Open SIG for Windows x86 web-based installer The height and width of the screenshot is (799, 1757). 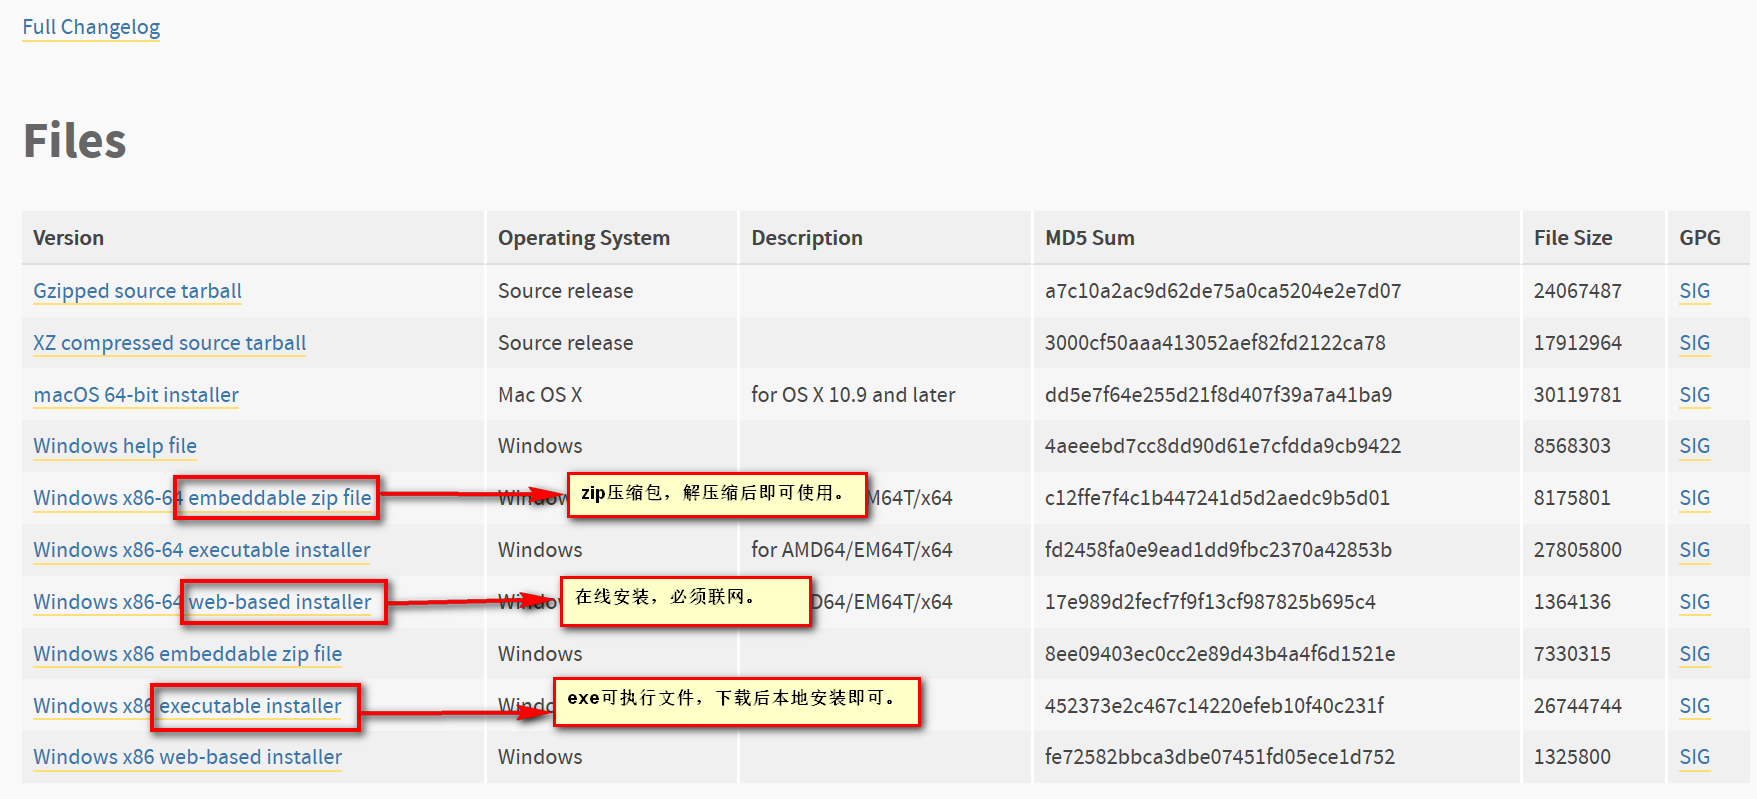1694,757
